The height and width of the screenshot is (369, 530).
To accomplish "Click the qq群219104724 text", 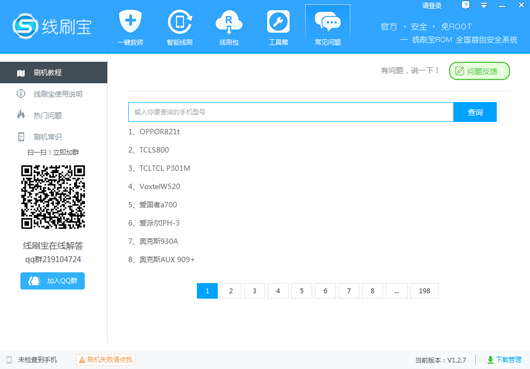I will pos(53,259).
